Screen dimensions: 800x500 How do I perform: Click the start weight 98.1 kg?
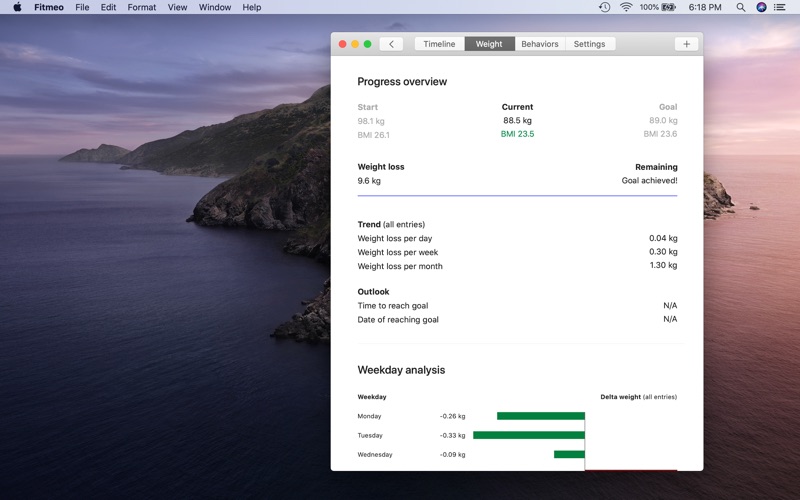click(x=371, y=121)
